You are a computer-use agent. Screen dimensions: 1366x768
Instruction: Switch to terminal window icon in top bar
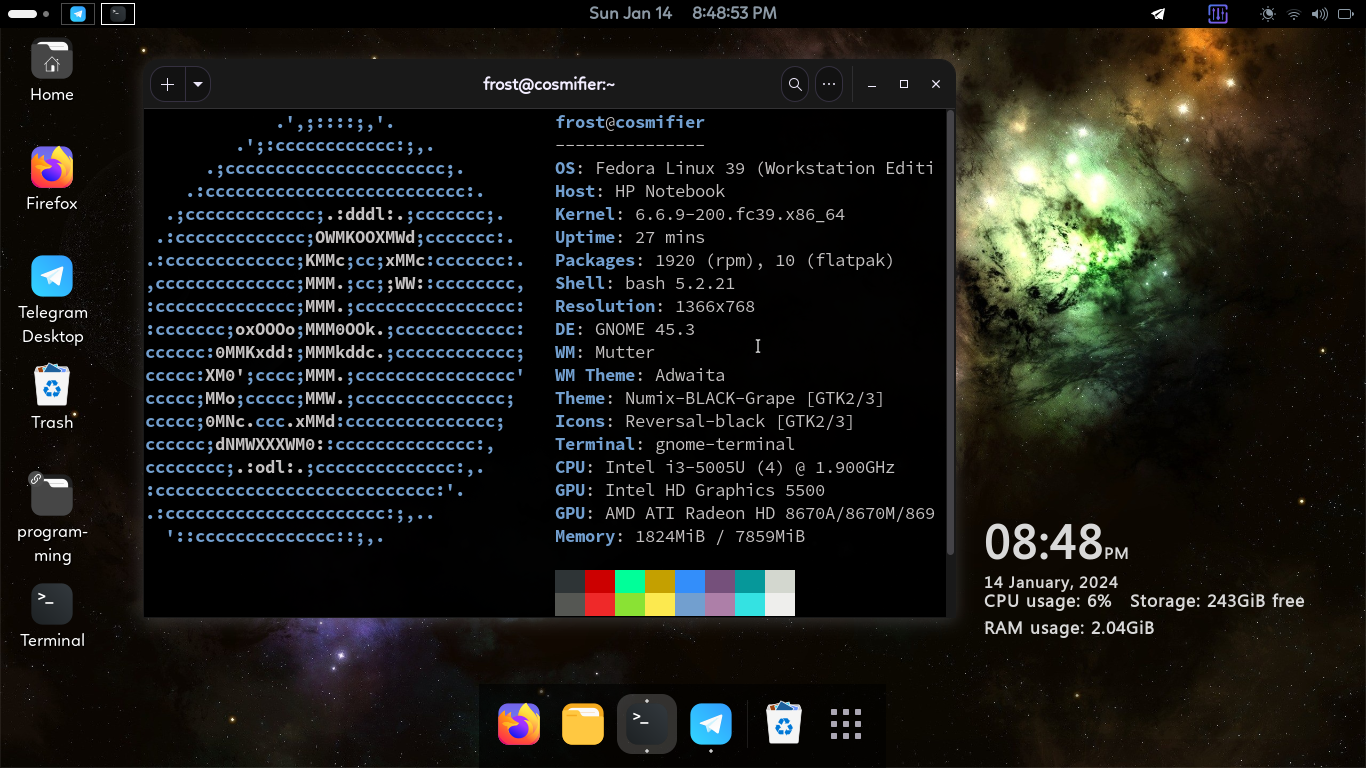pyautogui.click(x=118, y=14)
